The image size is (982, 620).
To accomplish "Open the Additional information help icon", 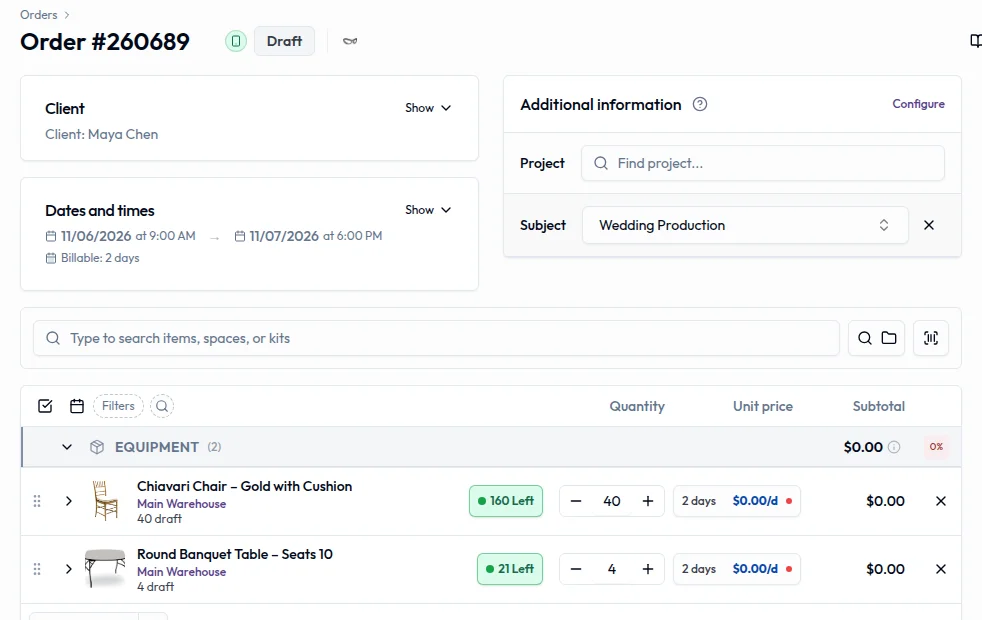I will [x=700, y=105].
